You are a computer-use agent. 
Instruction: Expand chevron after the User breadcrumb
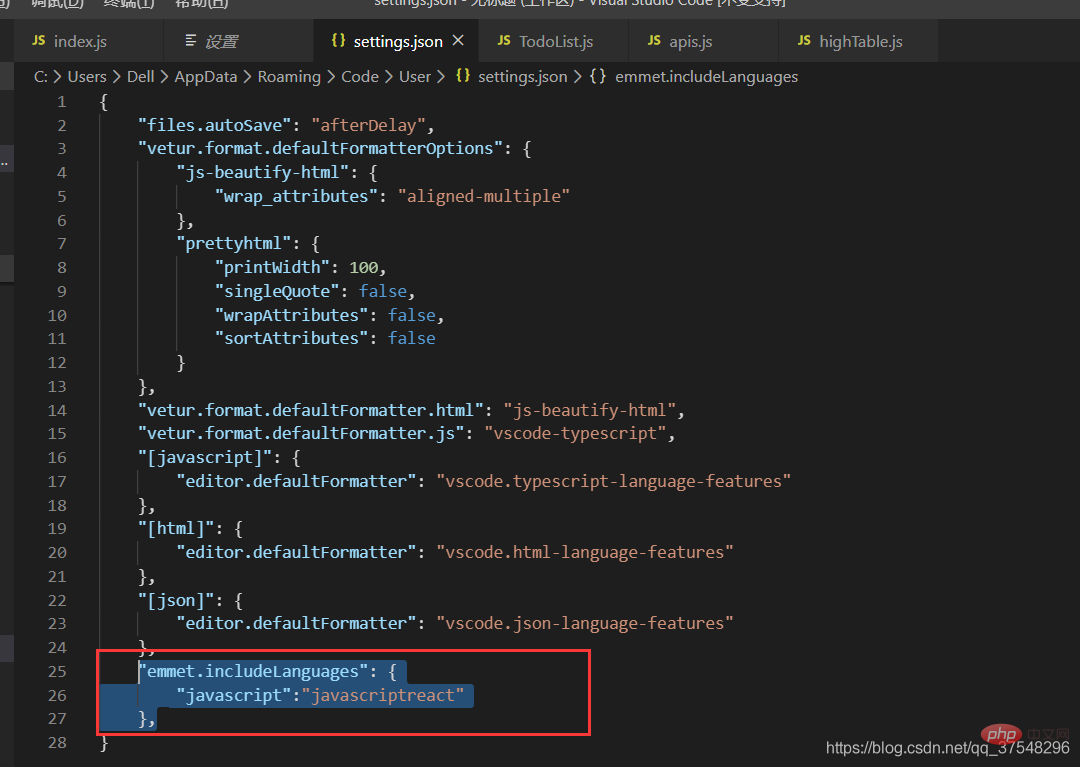441,77
